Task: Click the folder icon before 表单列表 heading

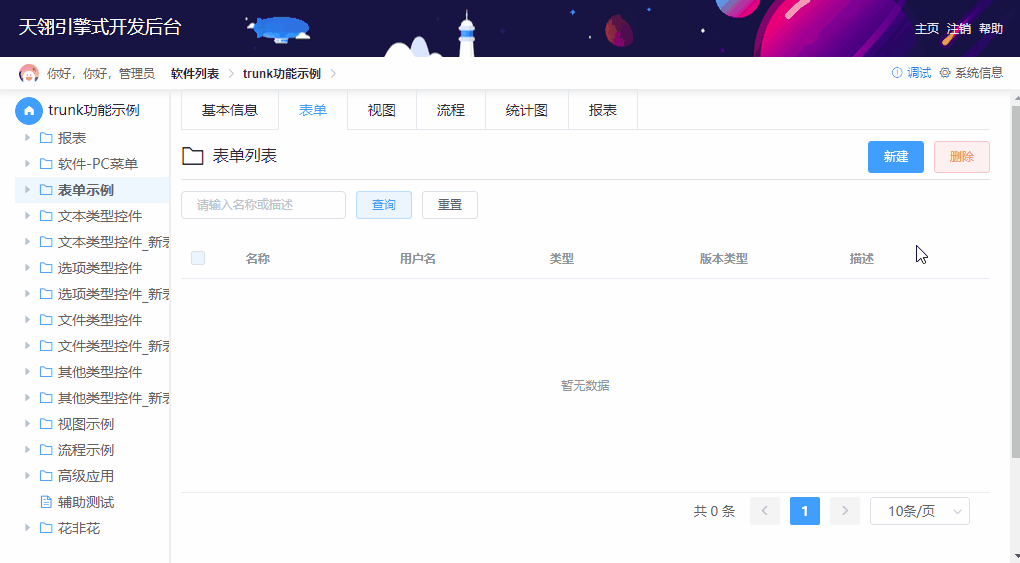Action: (193, 156)
